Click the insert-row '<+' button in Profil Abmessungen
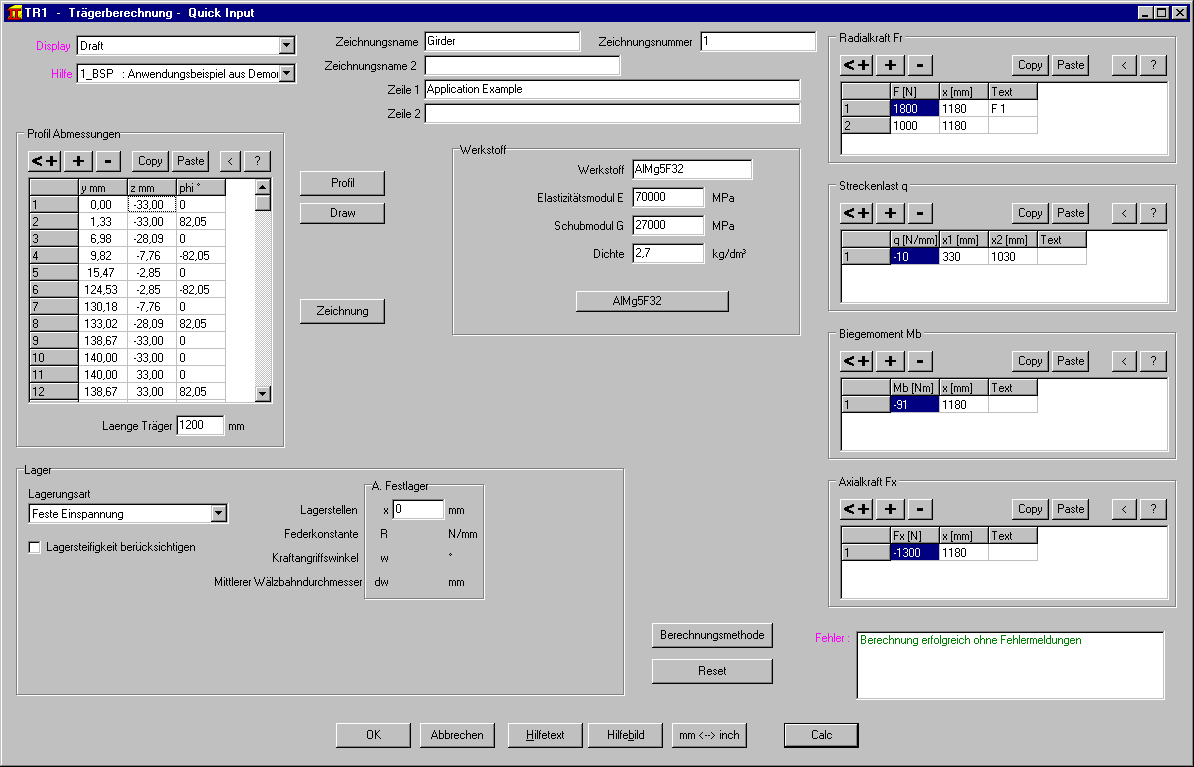 44,160
